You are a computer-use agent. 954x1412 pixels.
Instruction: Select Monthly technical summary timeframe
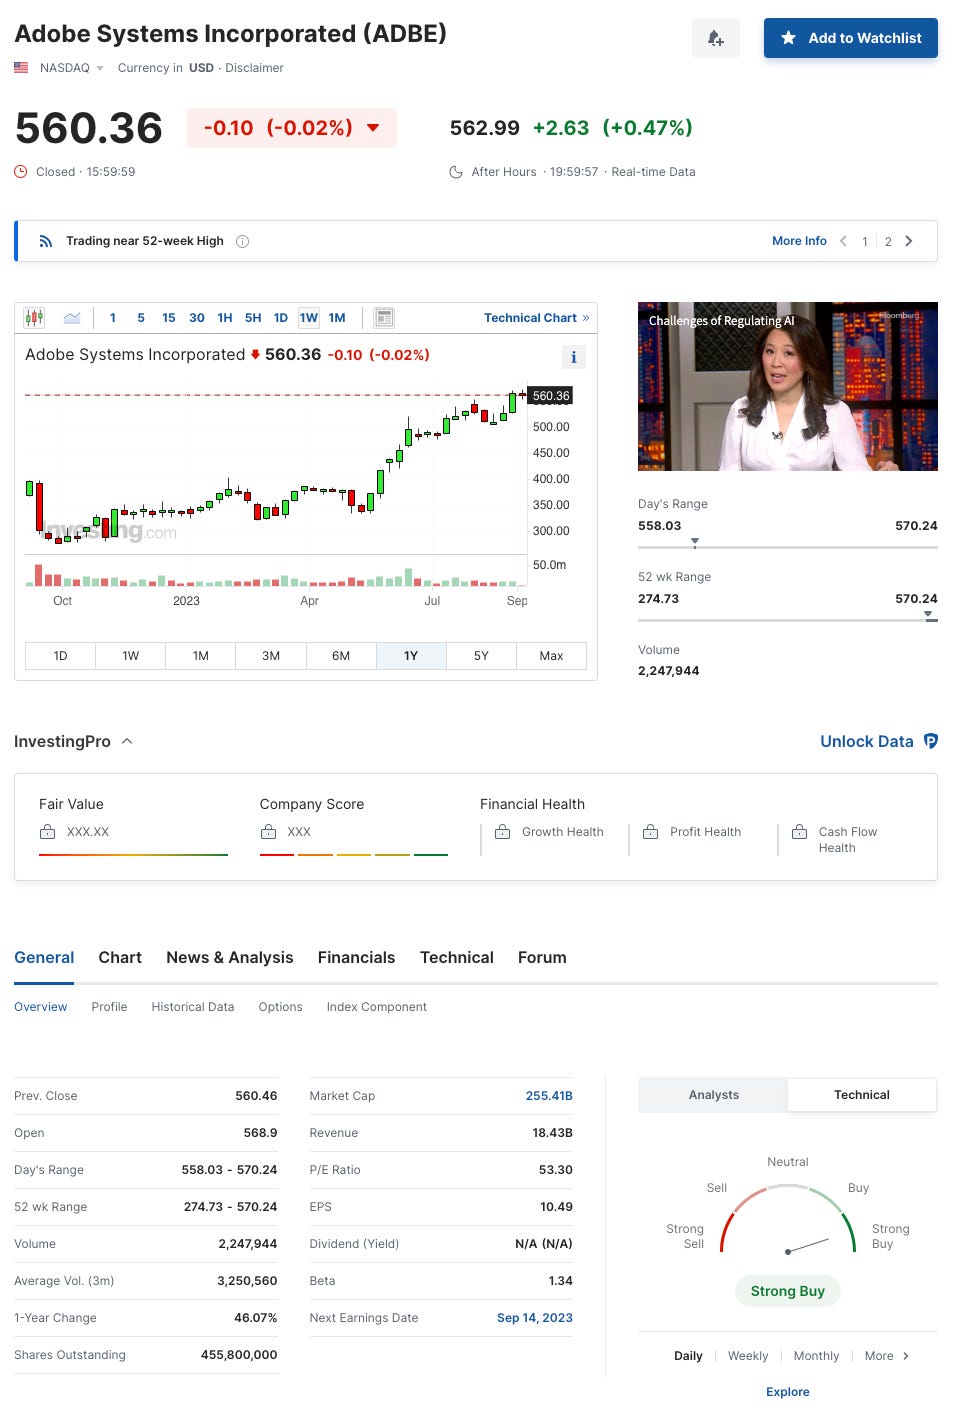click(816, 1356)
